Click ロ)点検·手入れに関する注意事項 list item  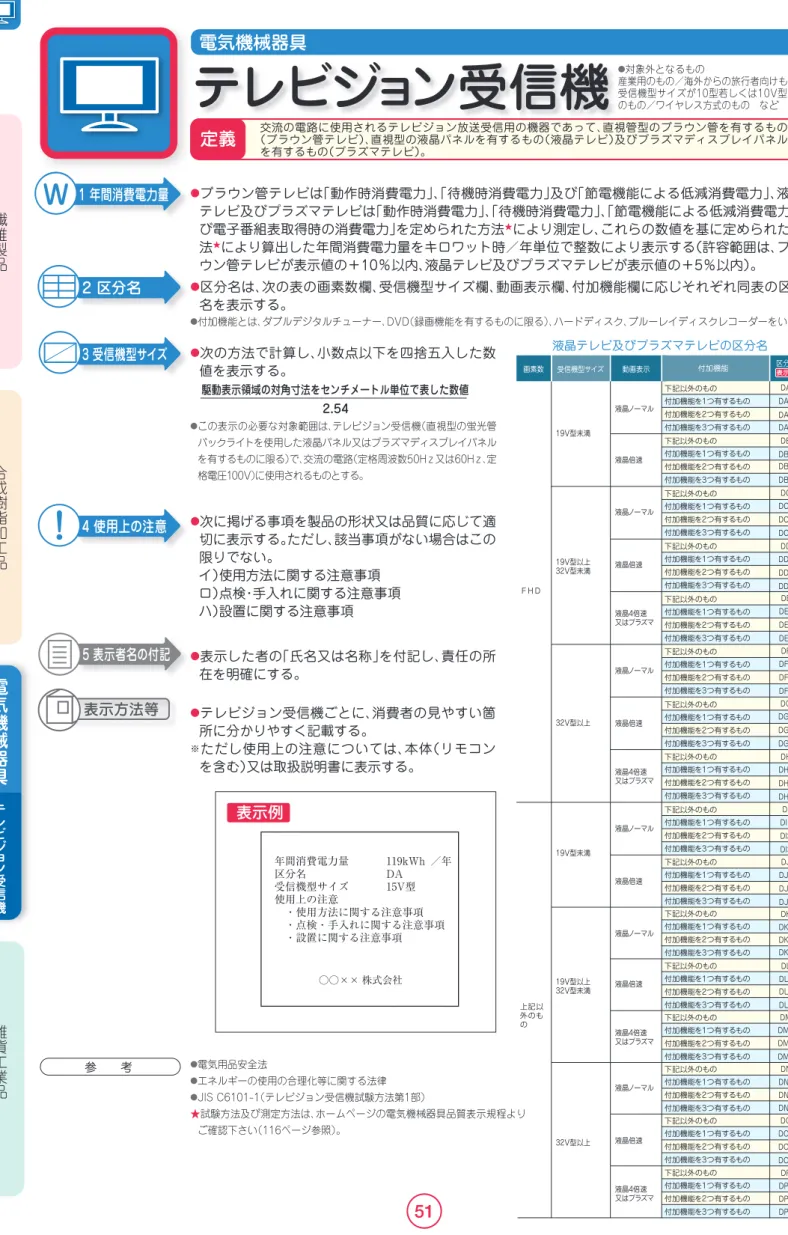pyautogui.click(x=301, y=593)
